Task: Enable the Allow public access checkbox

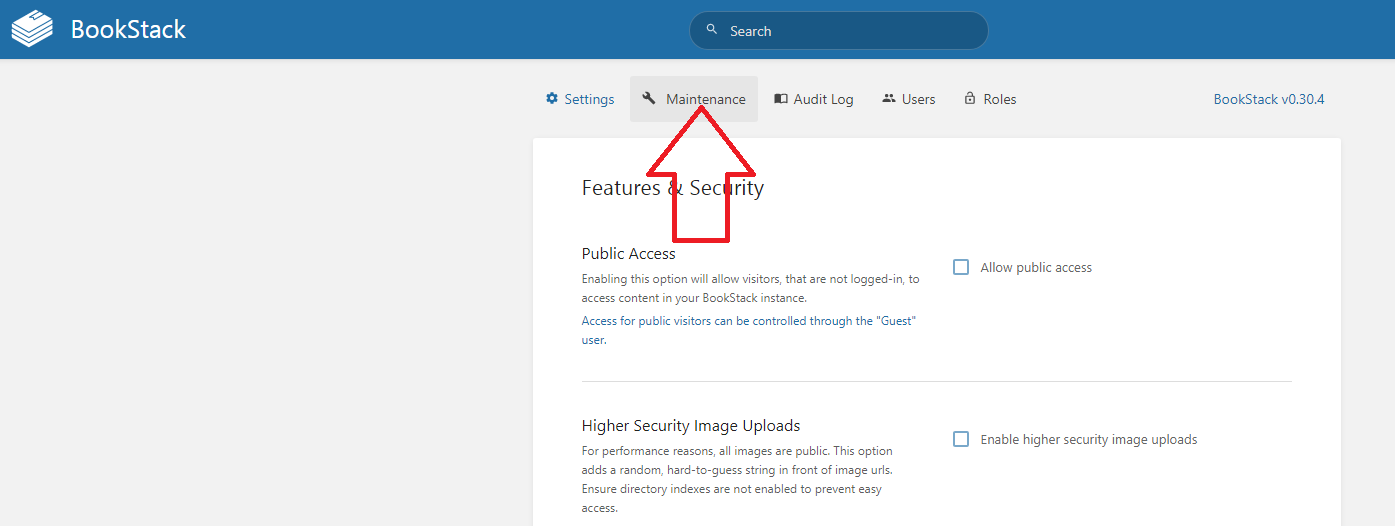Action: [x=961, y=267]
